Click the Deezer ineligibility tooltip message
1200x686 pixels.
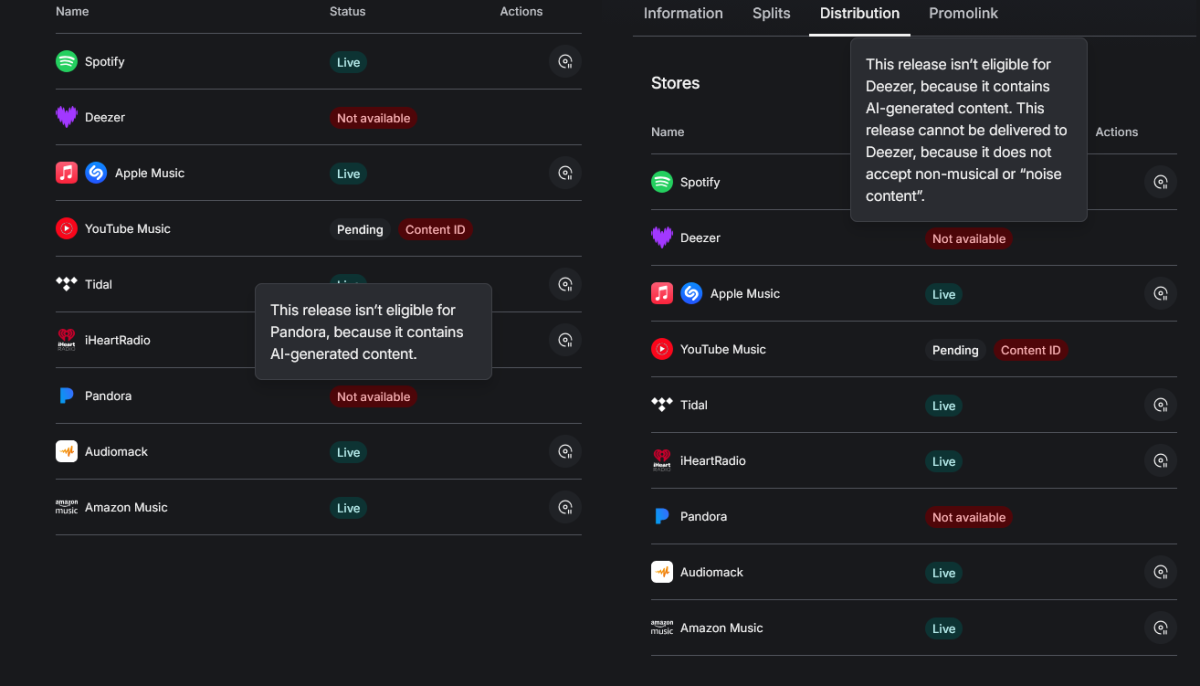968,130
